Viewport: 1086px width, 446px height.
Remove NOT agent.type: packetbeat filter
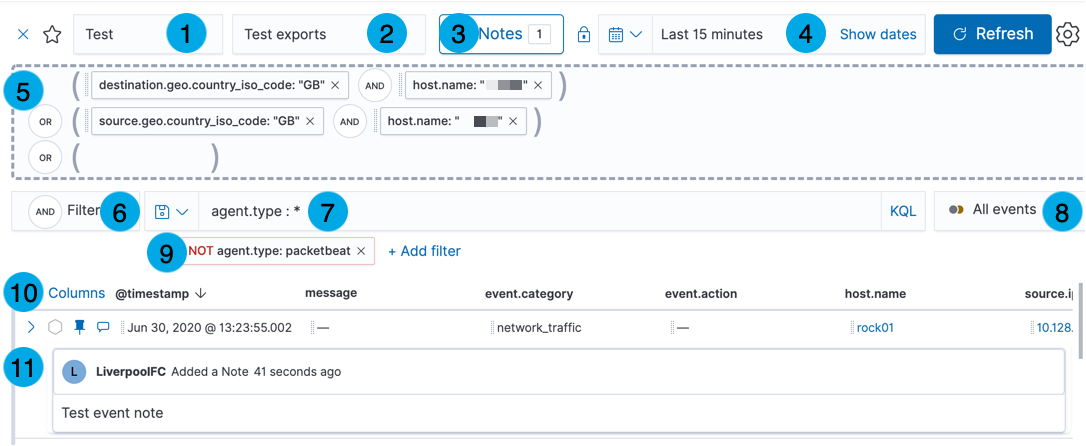coord(361,251)
